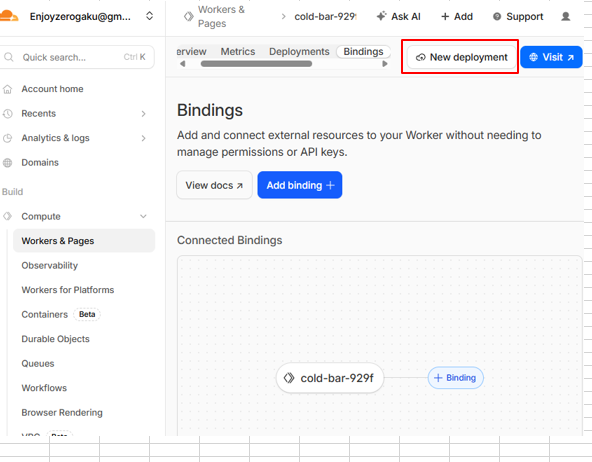Screen dimensions: 592x462
Task: Expand the Recents submenu chevron
Action: click(x=143, y=114)
